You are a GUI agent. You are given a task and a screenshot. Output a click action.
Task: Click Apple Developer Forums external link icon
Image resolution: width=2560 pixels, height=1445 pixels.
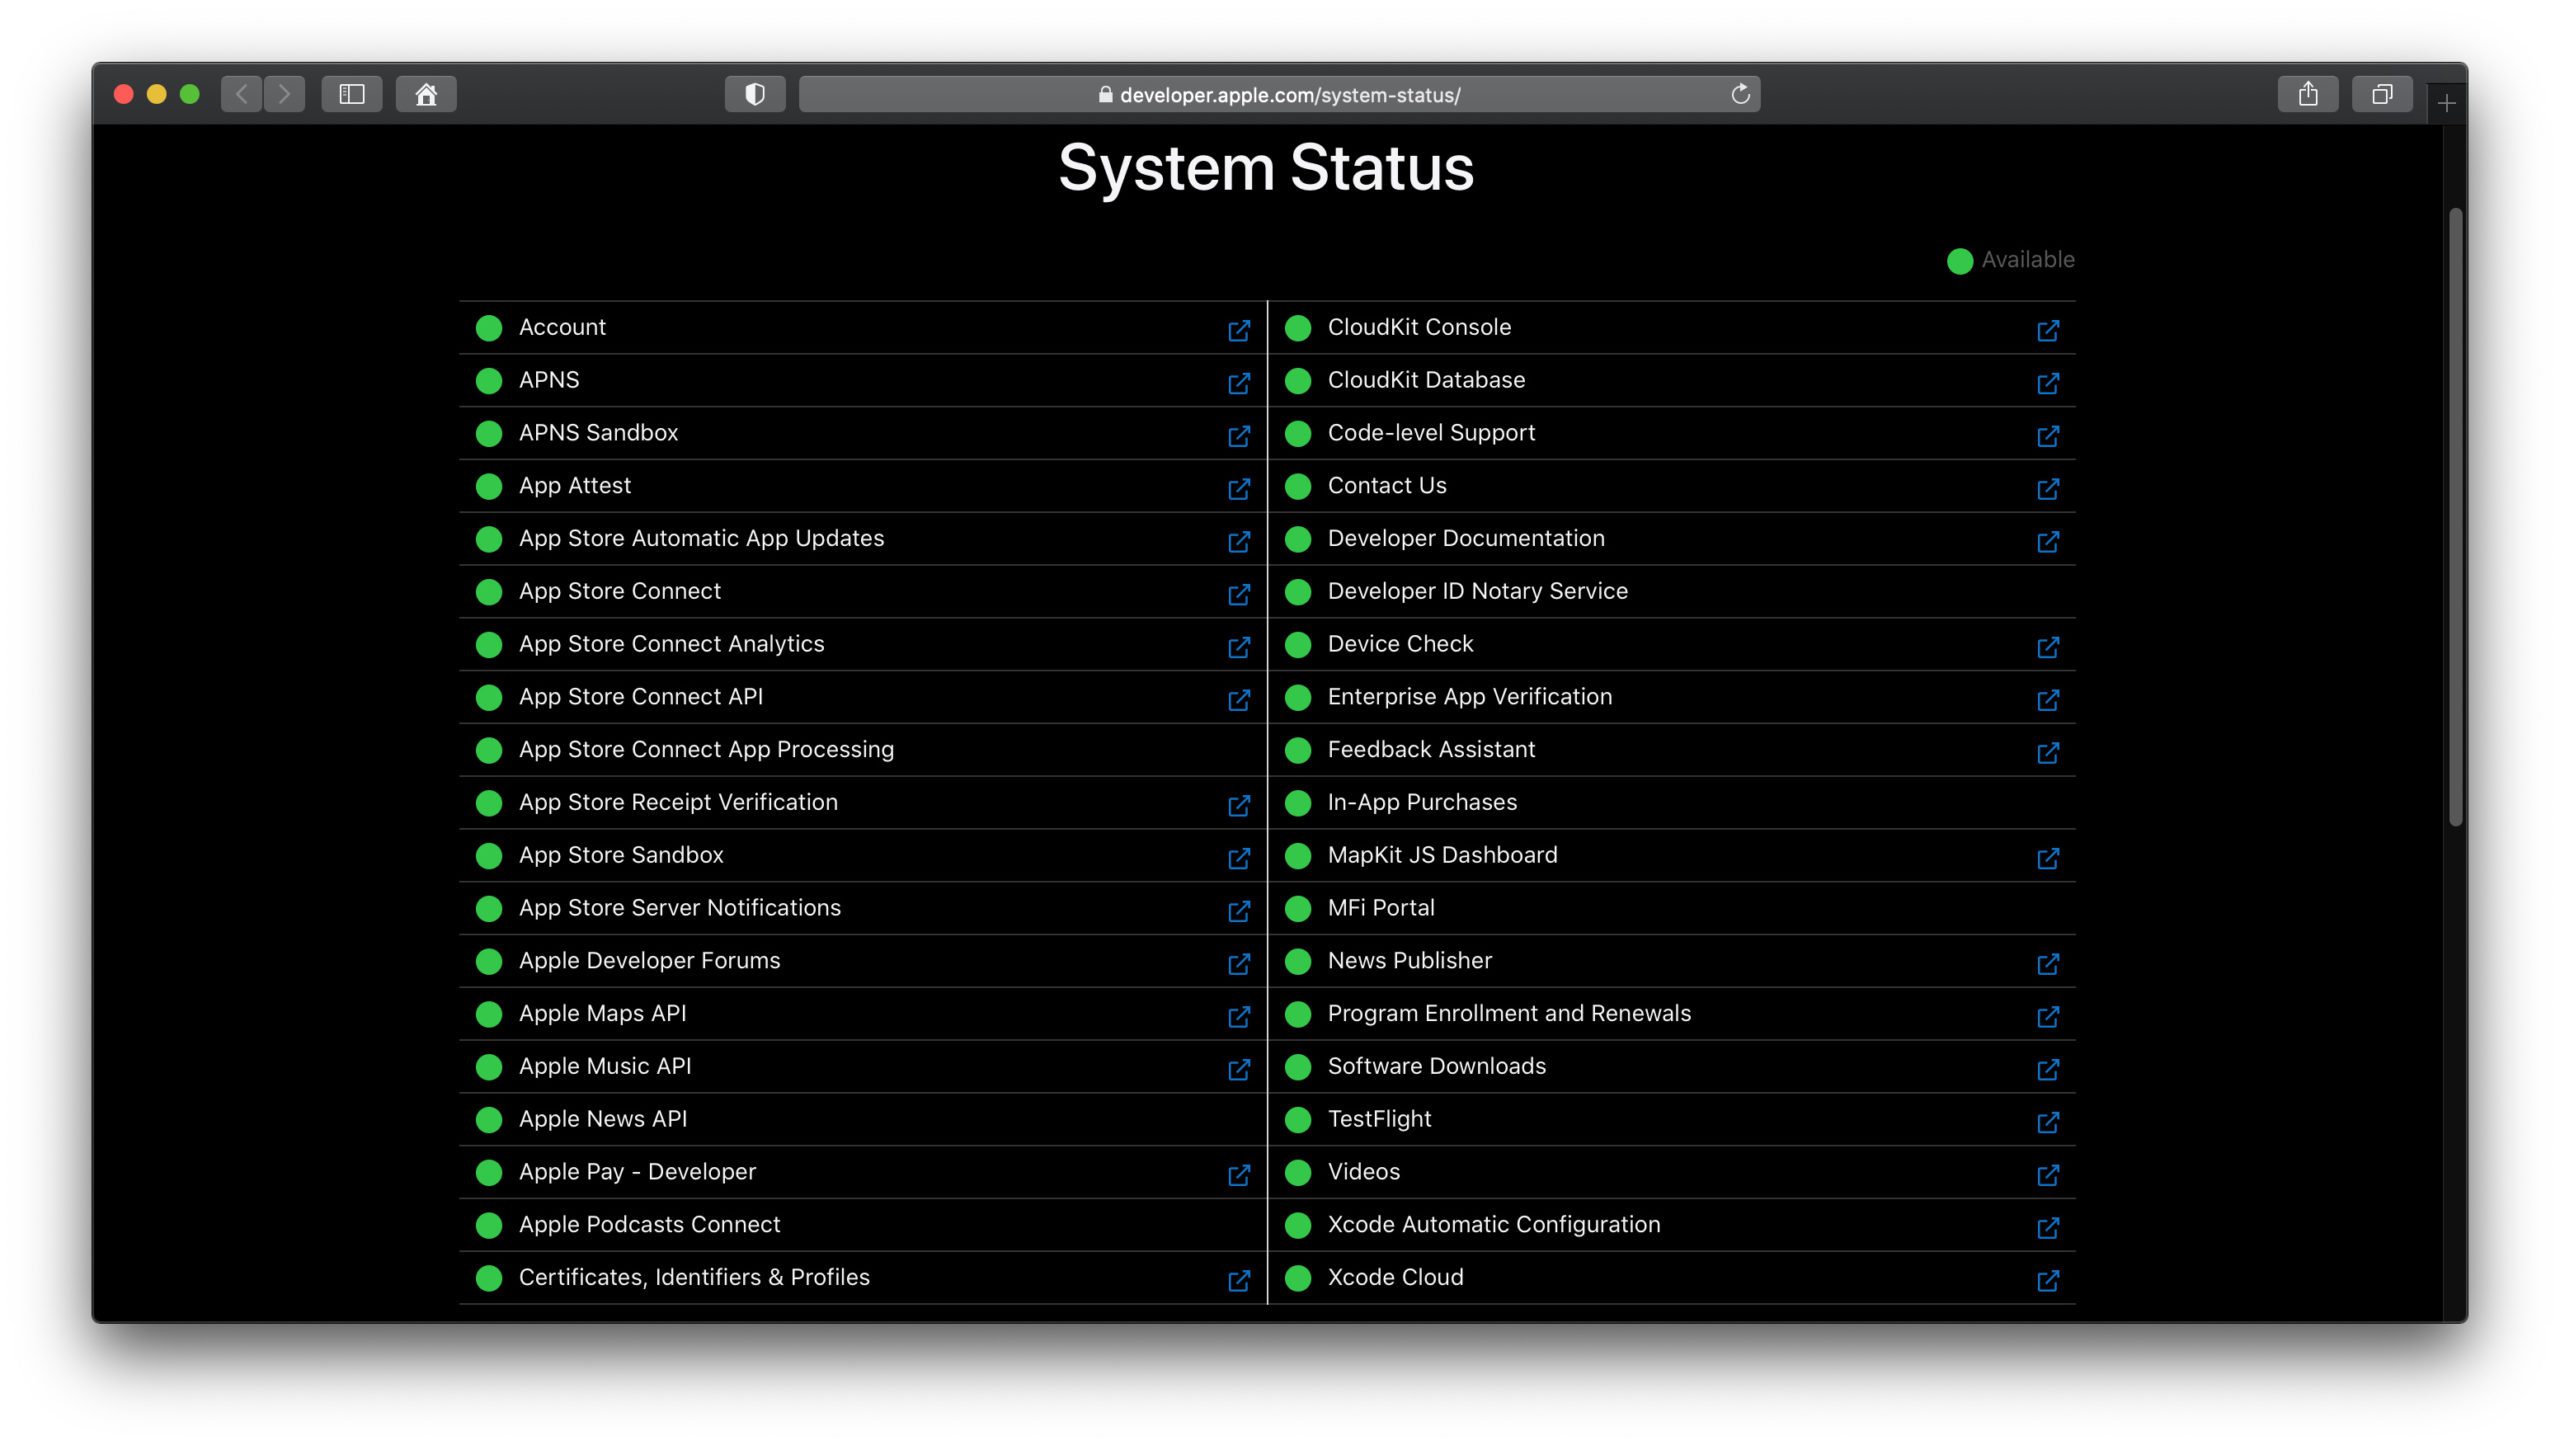tap(1238, 964)
